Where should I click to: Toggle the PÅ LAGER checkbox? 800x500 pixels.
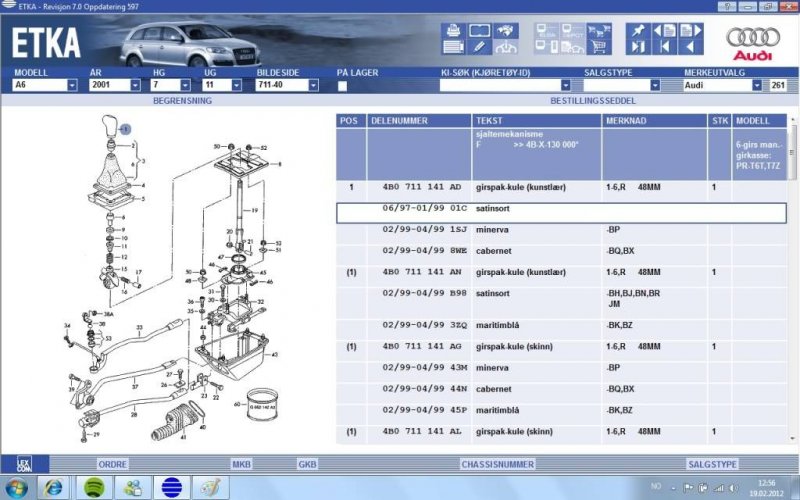[342, 86]
